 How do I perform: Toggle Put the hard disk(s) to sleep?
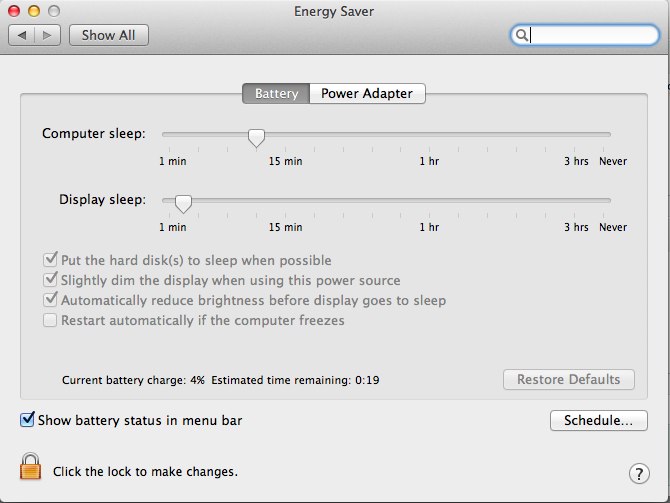point(50,259)
